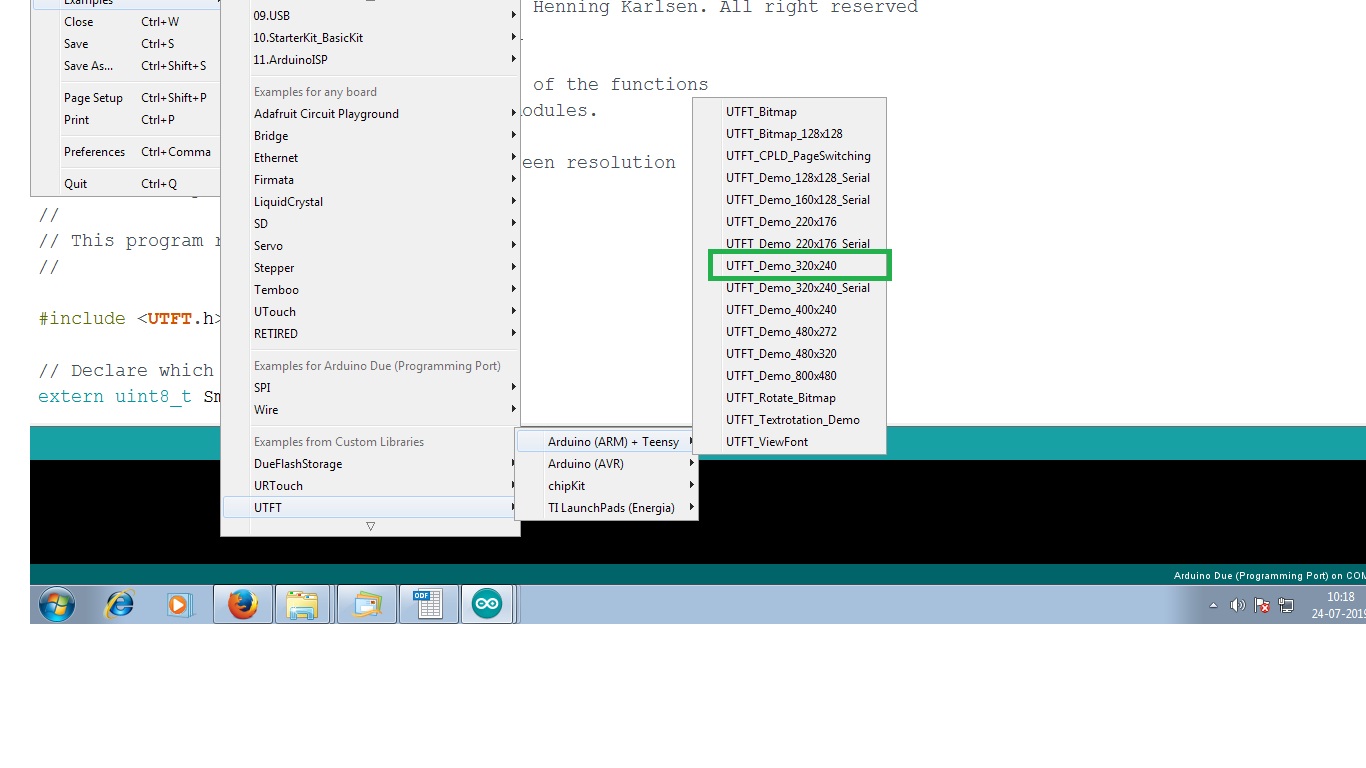1366x768 pixels.
Task: Open the UTFT_Rotate_Bitmap example
Action: pyautogui.click(x=789, y=397)
